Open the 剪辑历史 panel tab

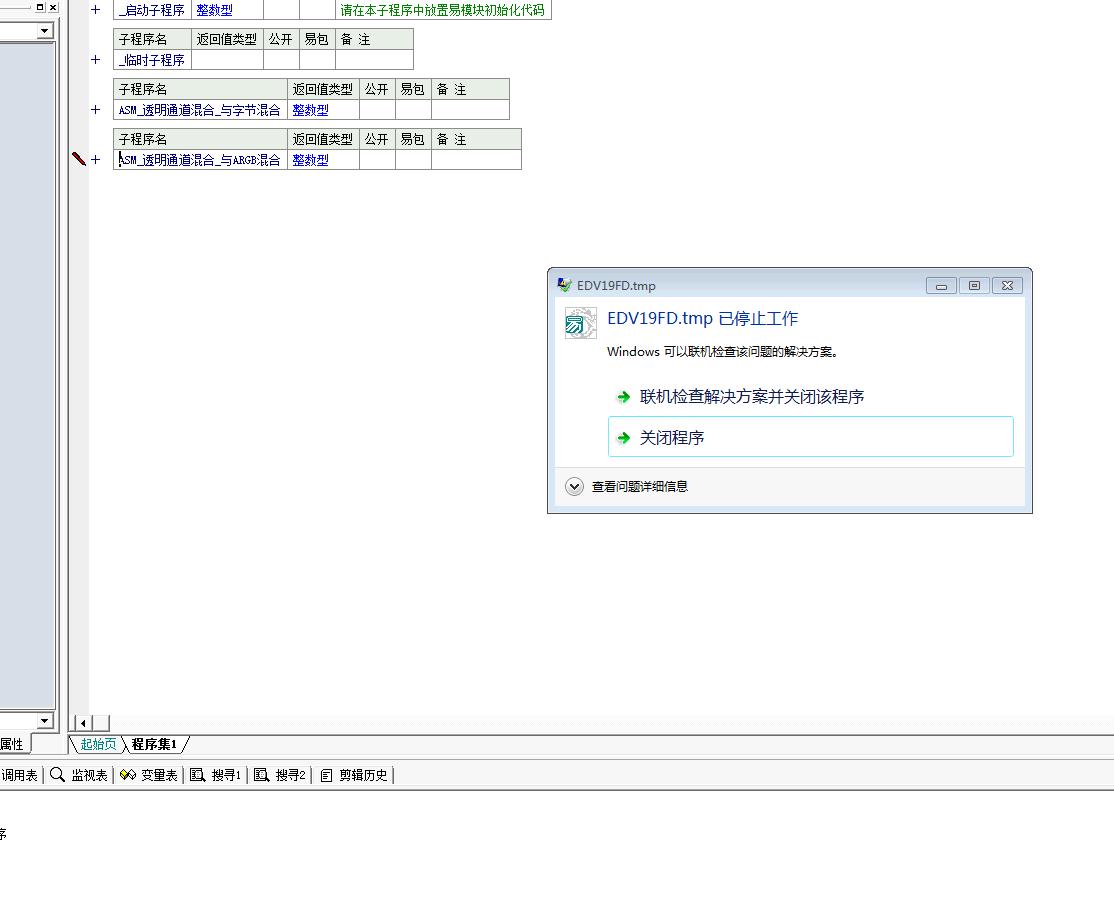(x=354, y=775)
